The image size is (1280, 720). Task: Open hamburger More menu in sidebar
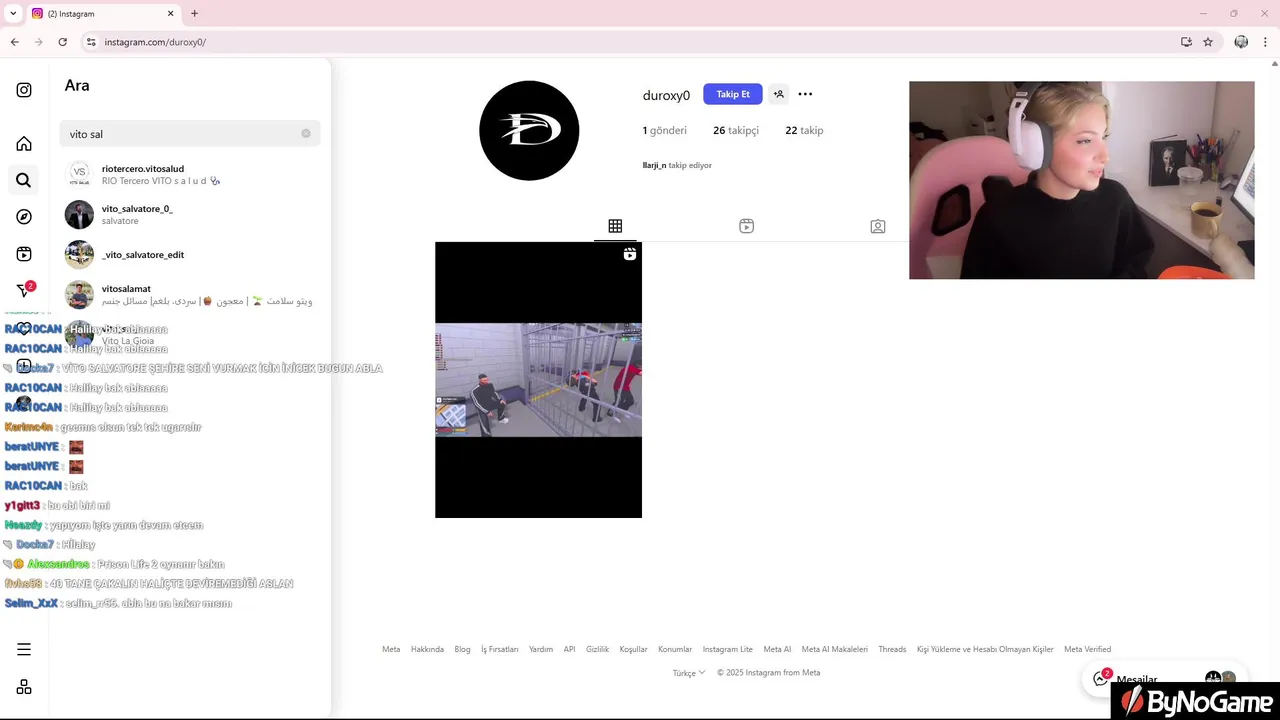24,649
